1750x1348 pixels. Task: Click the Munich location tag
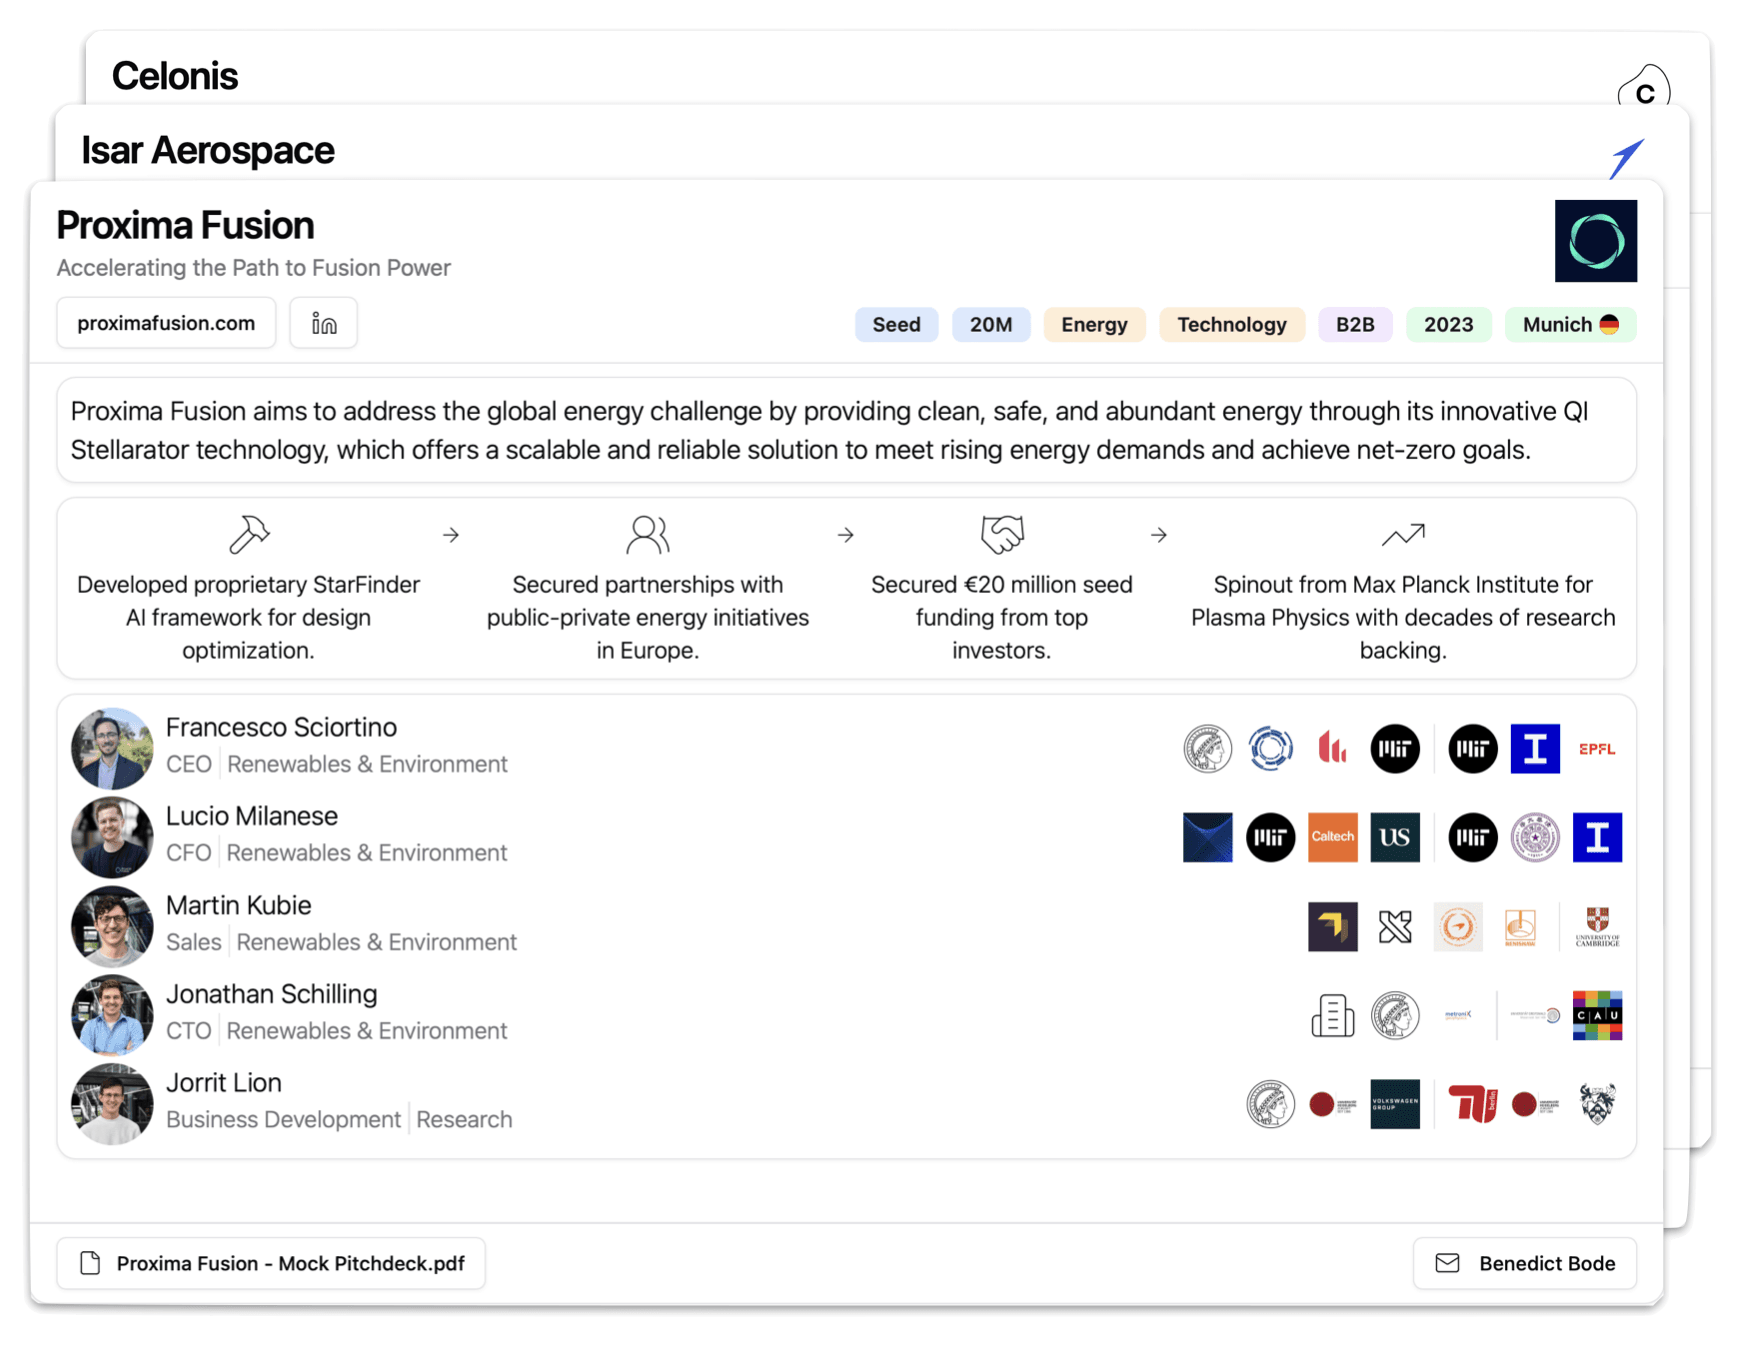(1570, 325)
